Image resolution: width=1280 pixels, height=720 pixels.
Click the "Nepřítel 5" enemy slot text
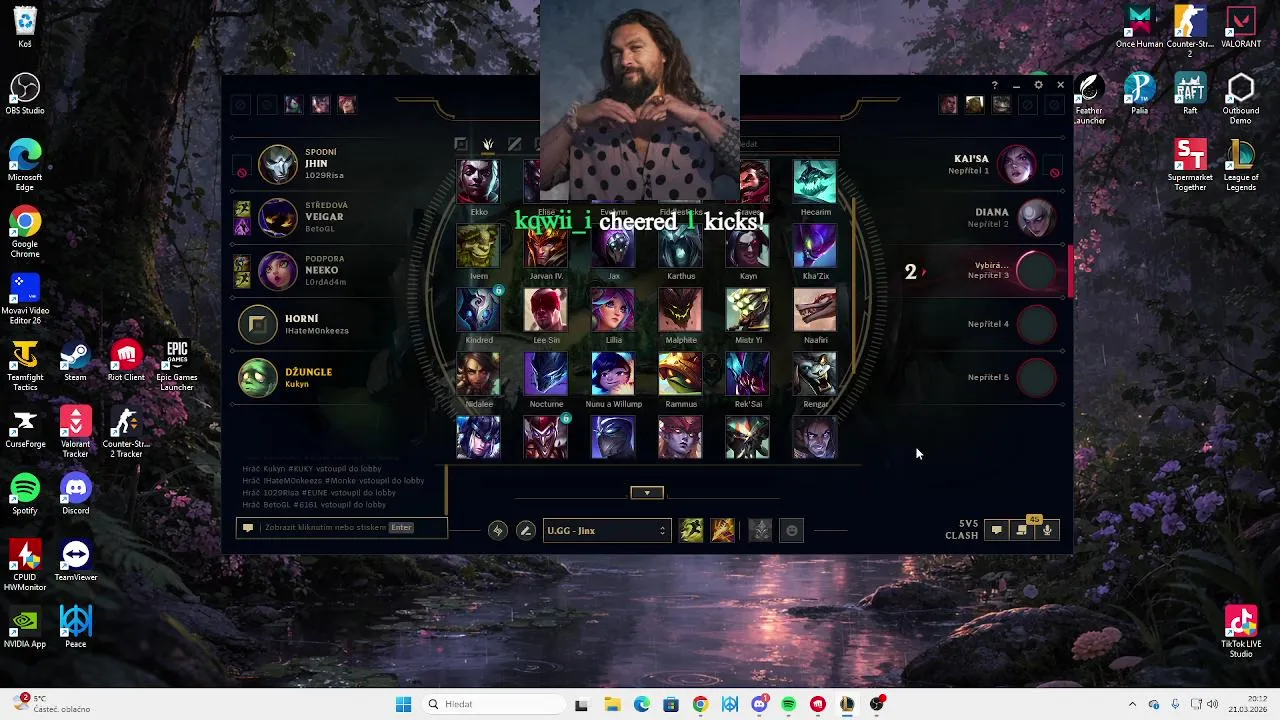point(988,377)
